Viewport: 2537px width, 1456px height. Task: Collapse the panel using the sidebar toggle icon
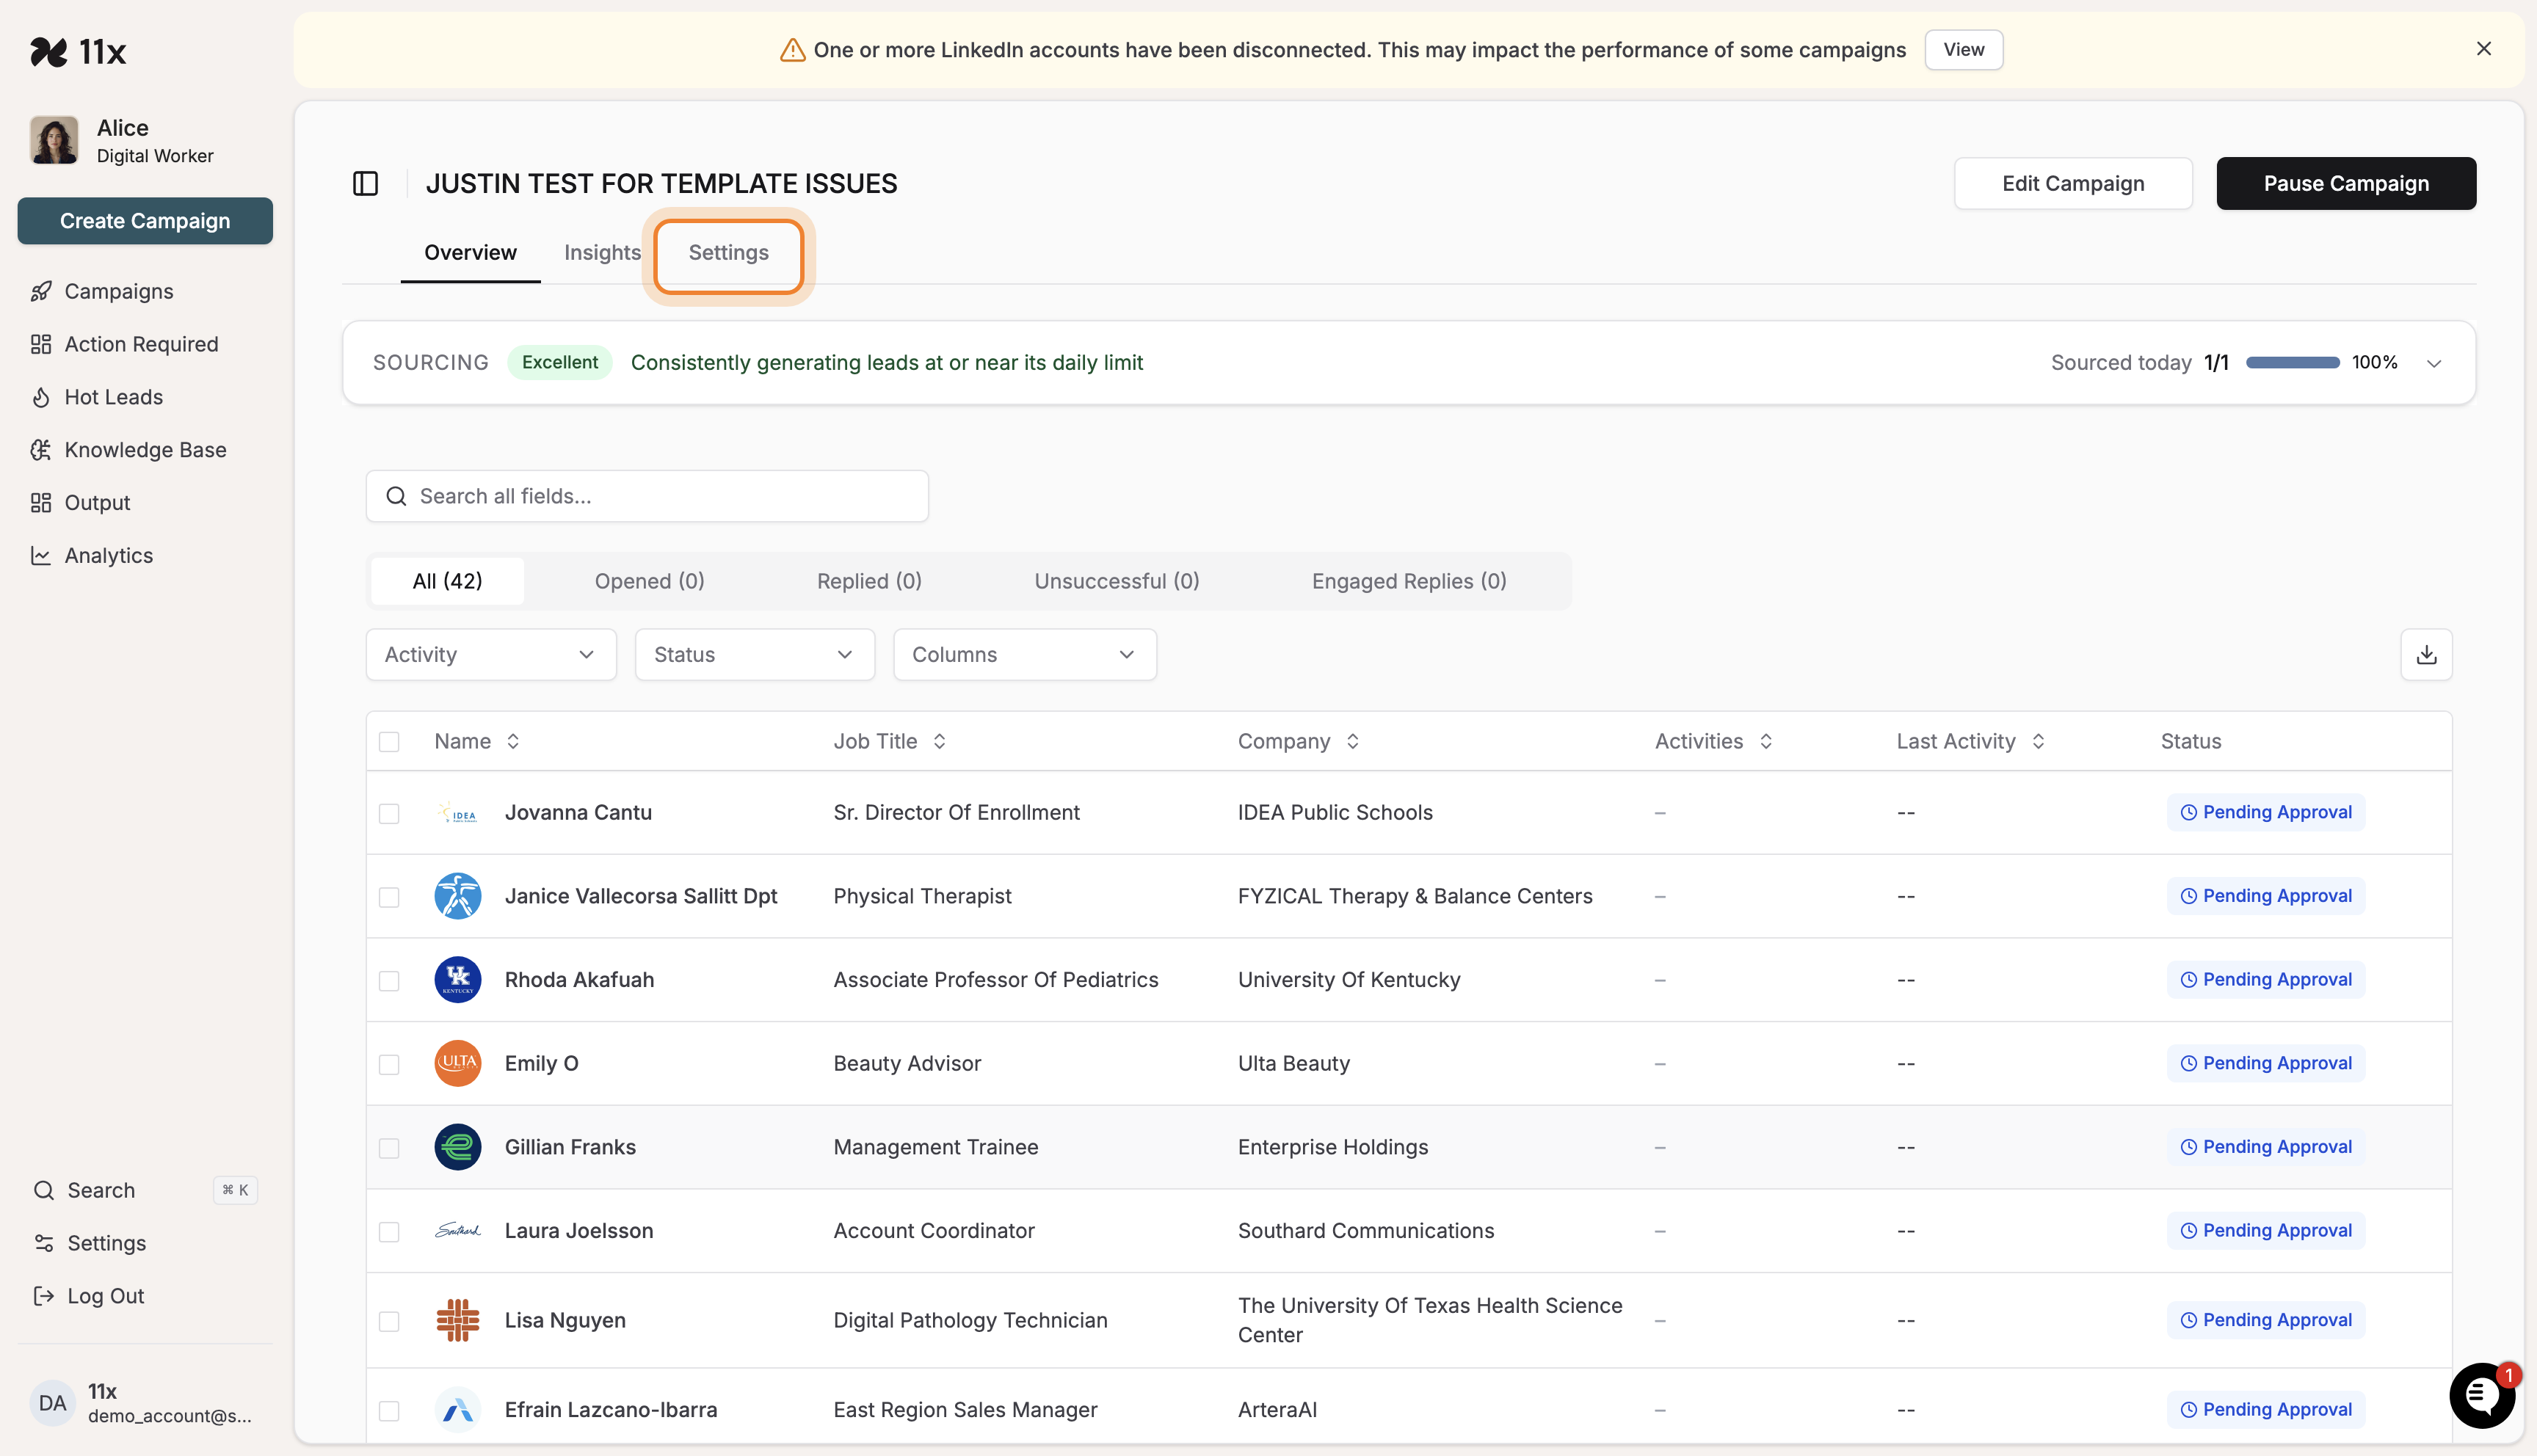point(365,183)
